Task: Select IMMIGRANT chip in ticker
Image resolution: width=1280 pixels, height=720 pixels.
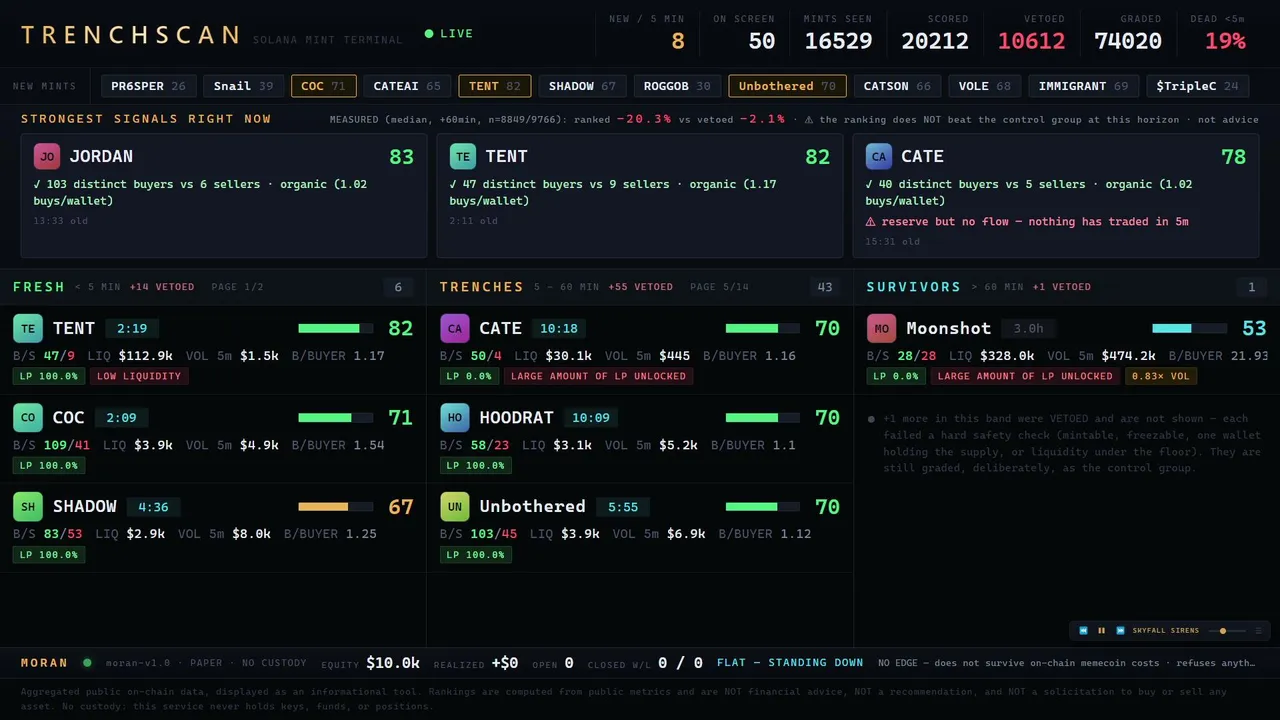Action: pos(1083,86)
